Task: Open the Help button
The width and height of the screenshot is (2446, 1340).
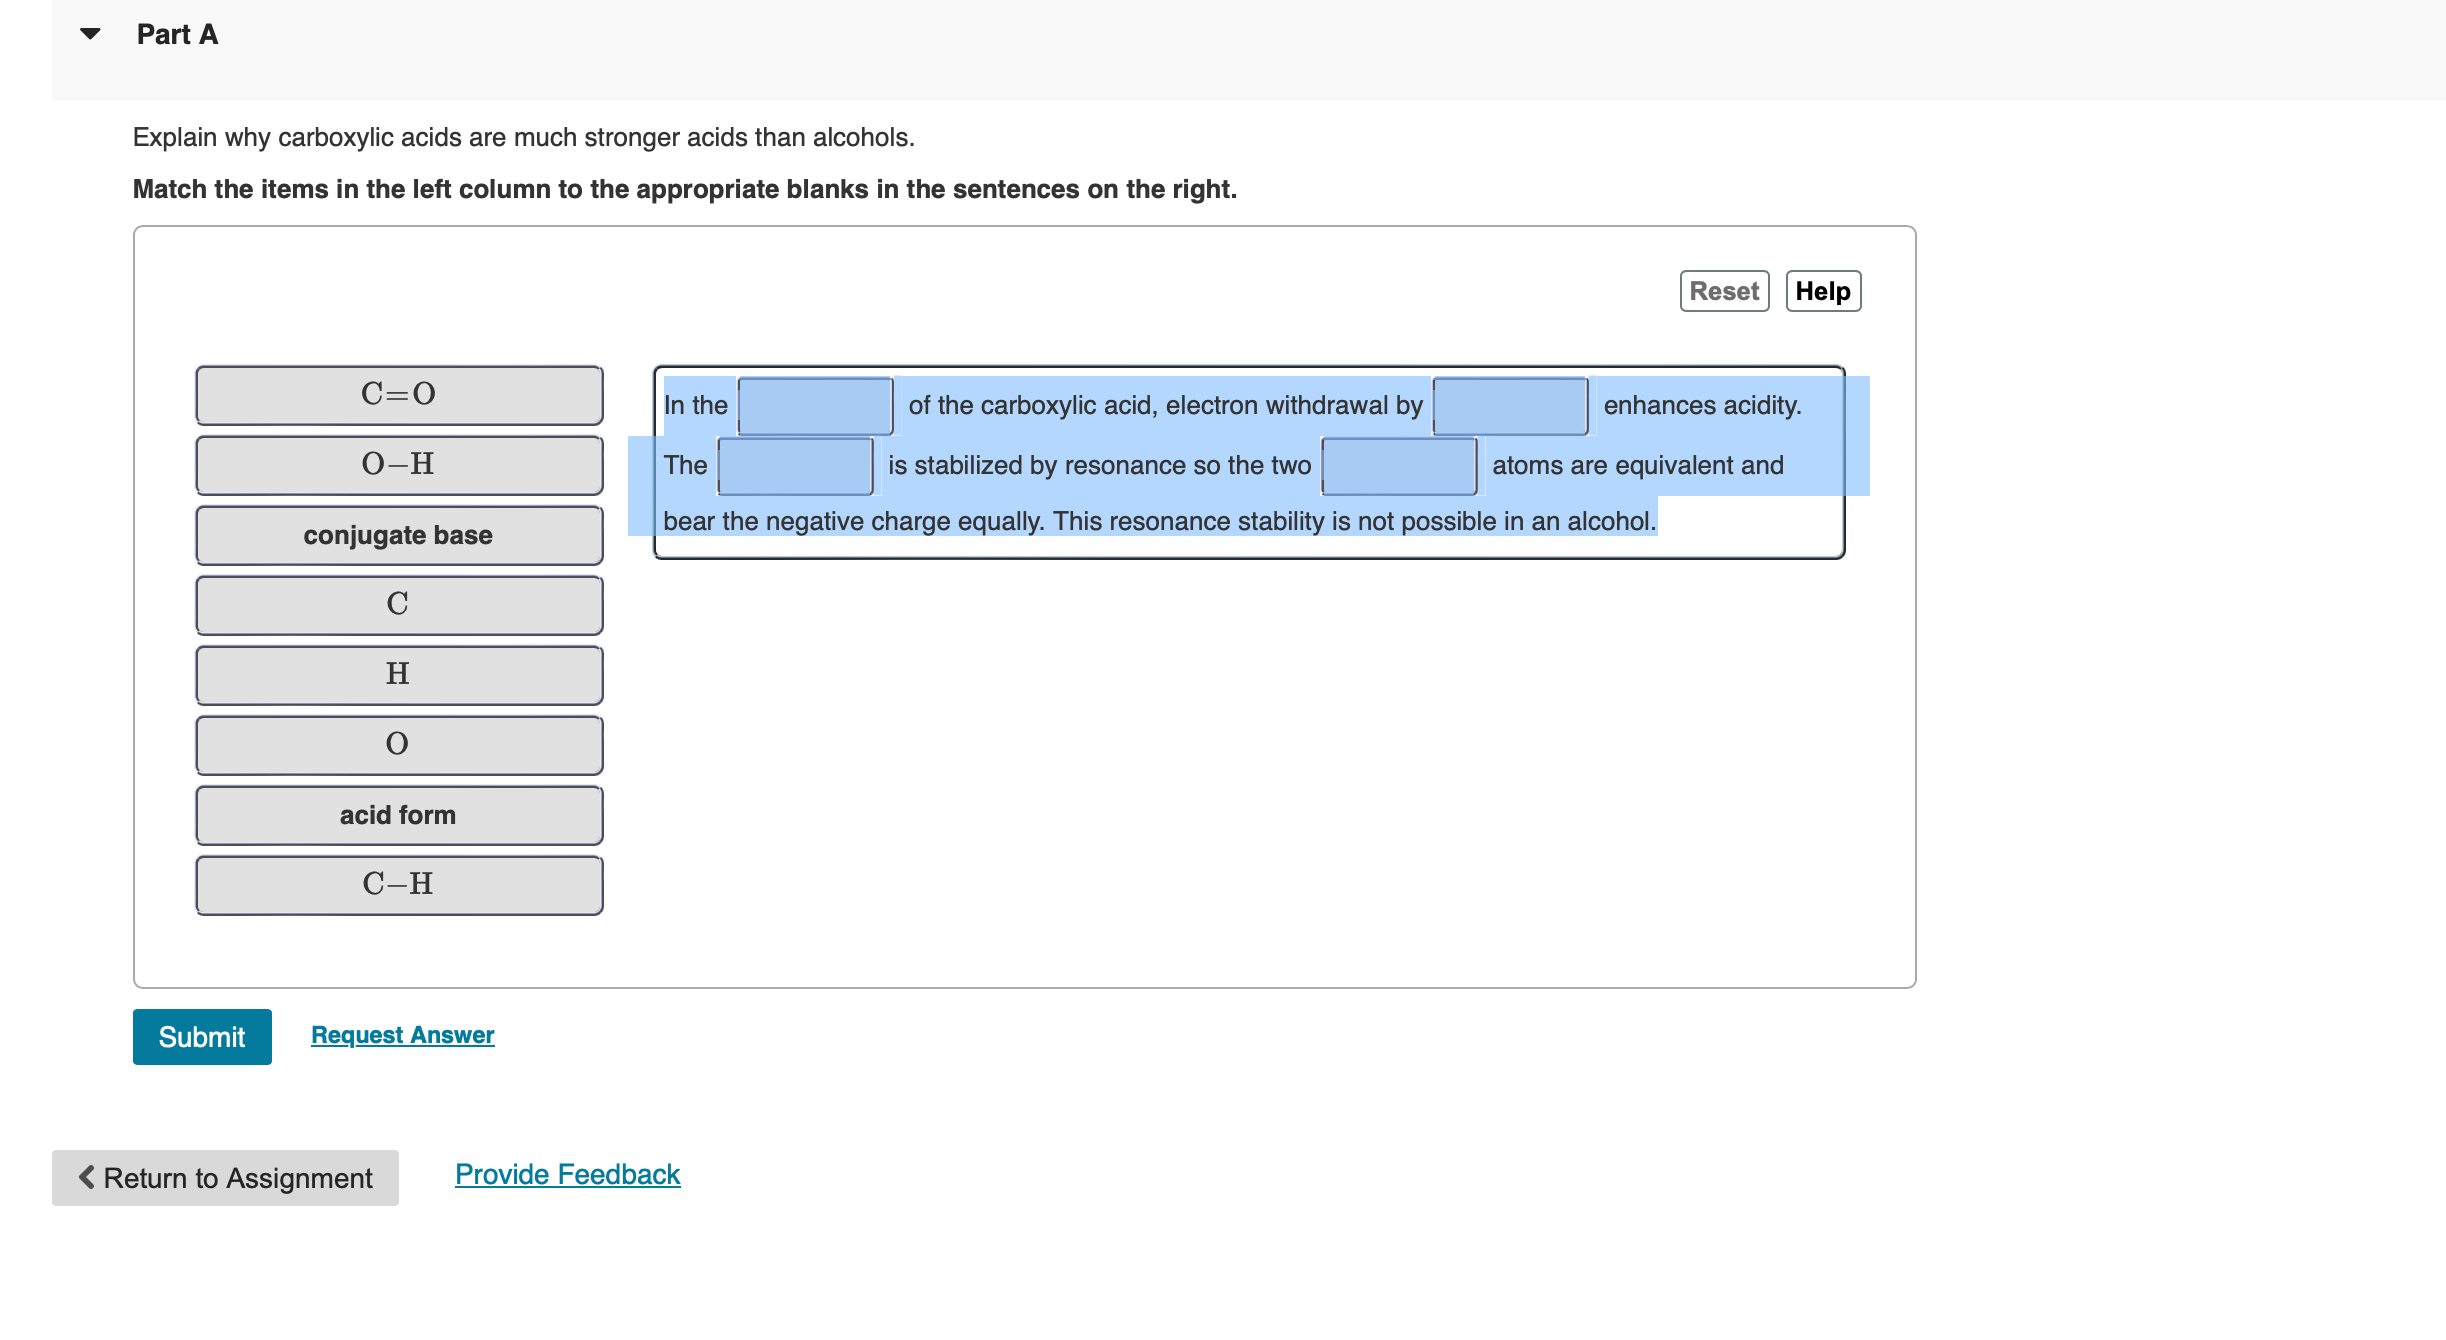Action: [1822, 291]
